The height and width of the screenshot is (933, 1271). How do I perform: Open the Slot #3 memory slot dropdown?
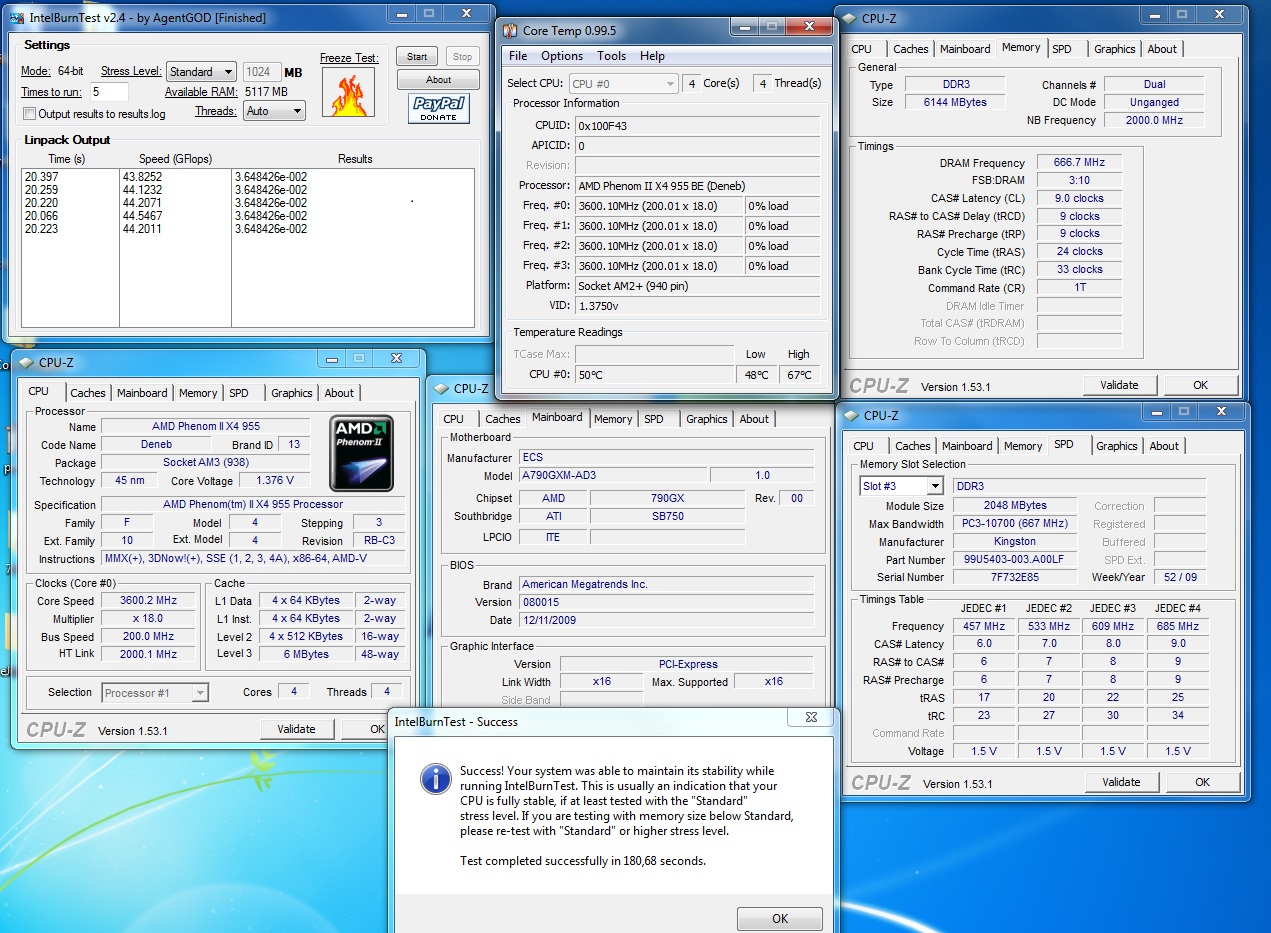901,486
